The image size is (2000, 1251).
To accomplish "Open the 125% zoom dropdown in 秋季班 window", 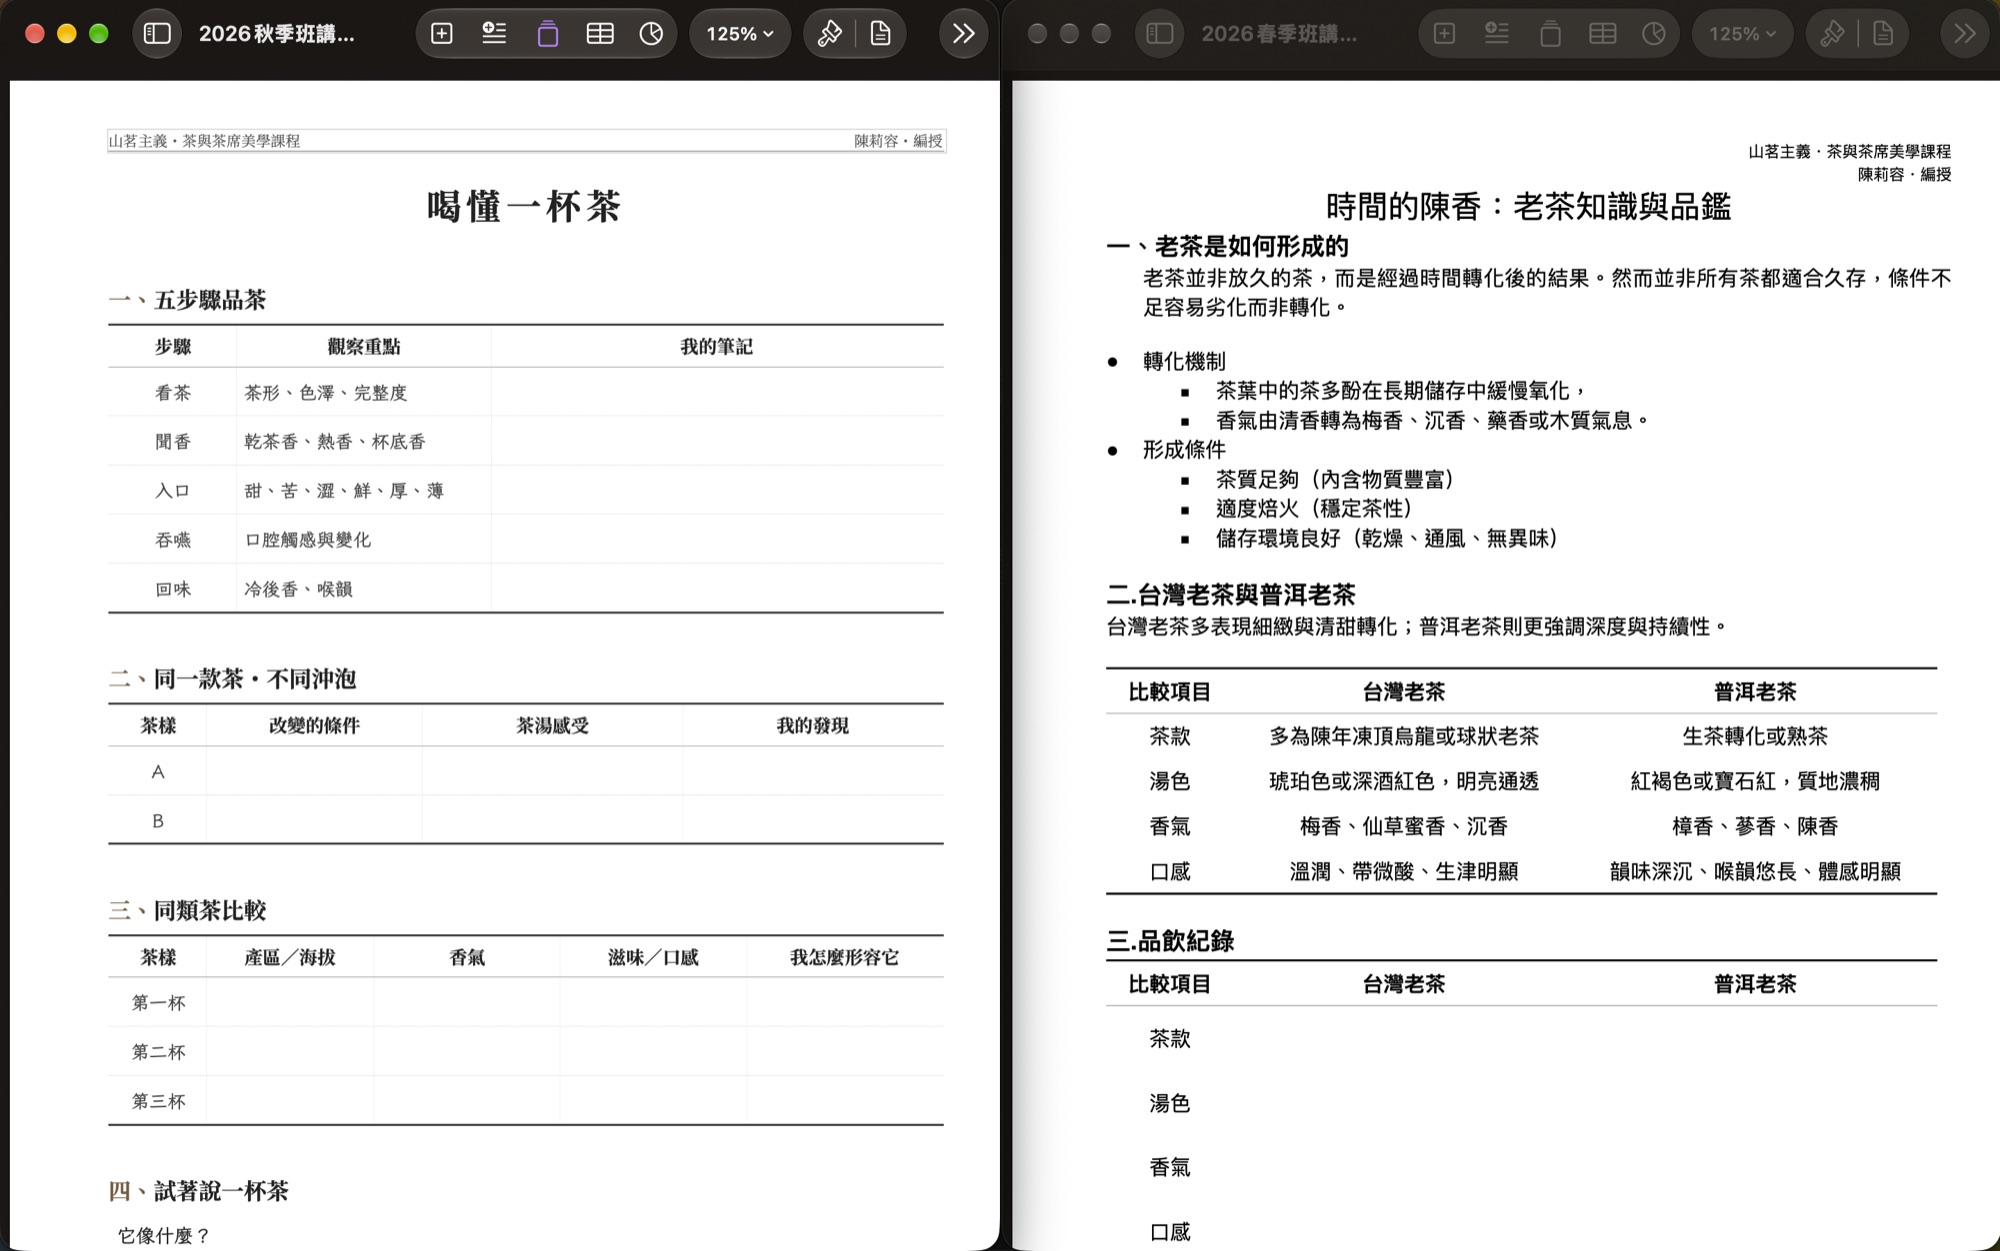I will pyautogui.click(x=740, y=34).
